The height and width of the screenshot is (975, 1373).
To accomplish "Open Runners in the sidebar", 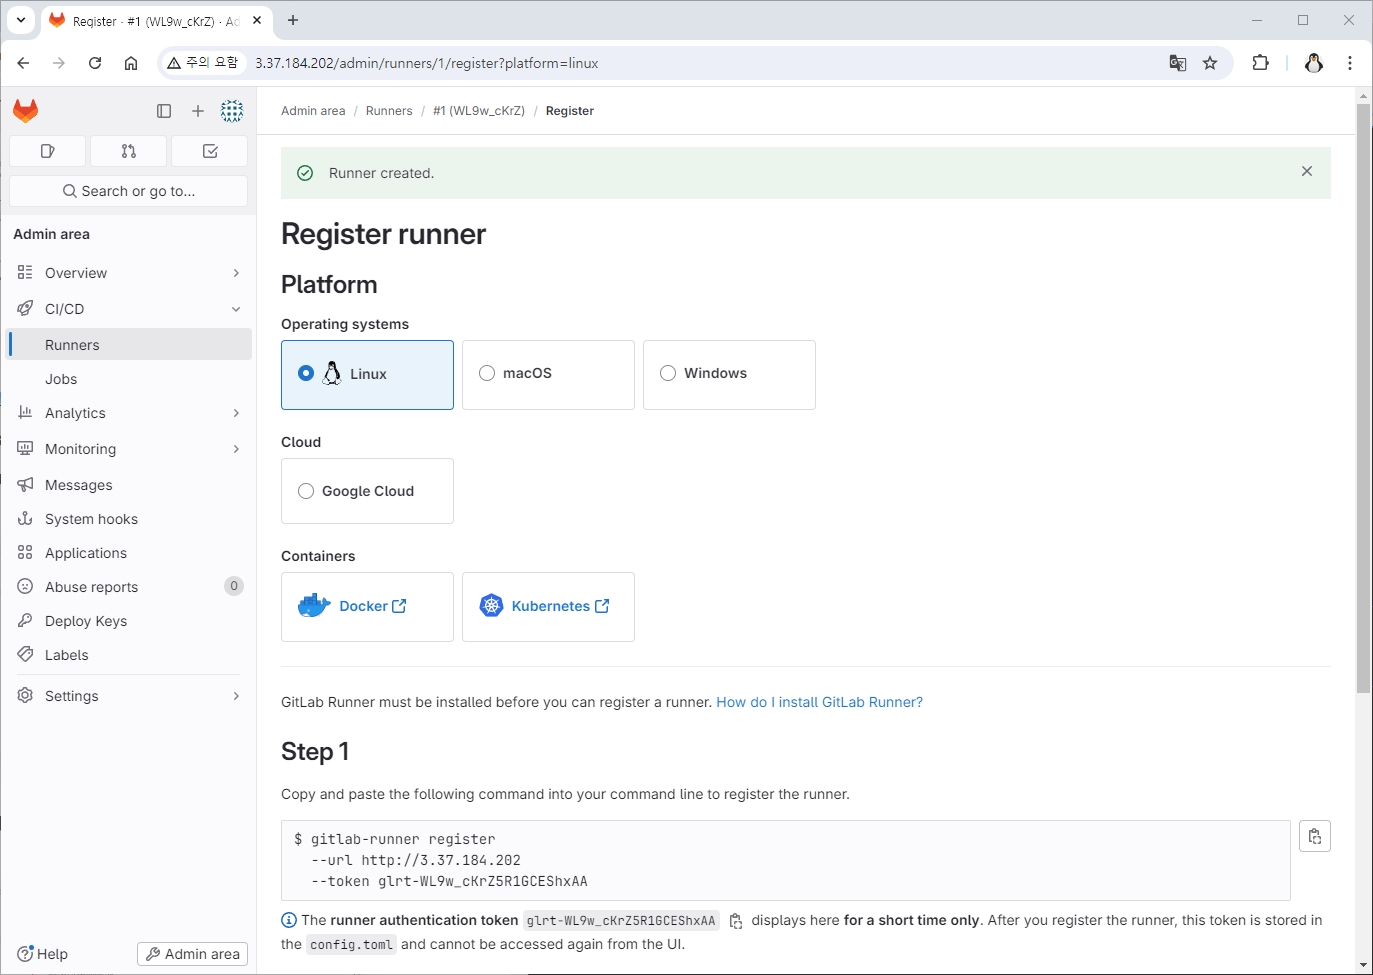I will [x=128, y=345].
